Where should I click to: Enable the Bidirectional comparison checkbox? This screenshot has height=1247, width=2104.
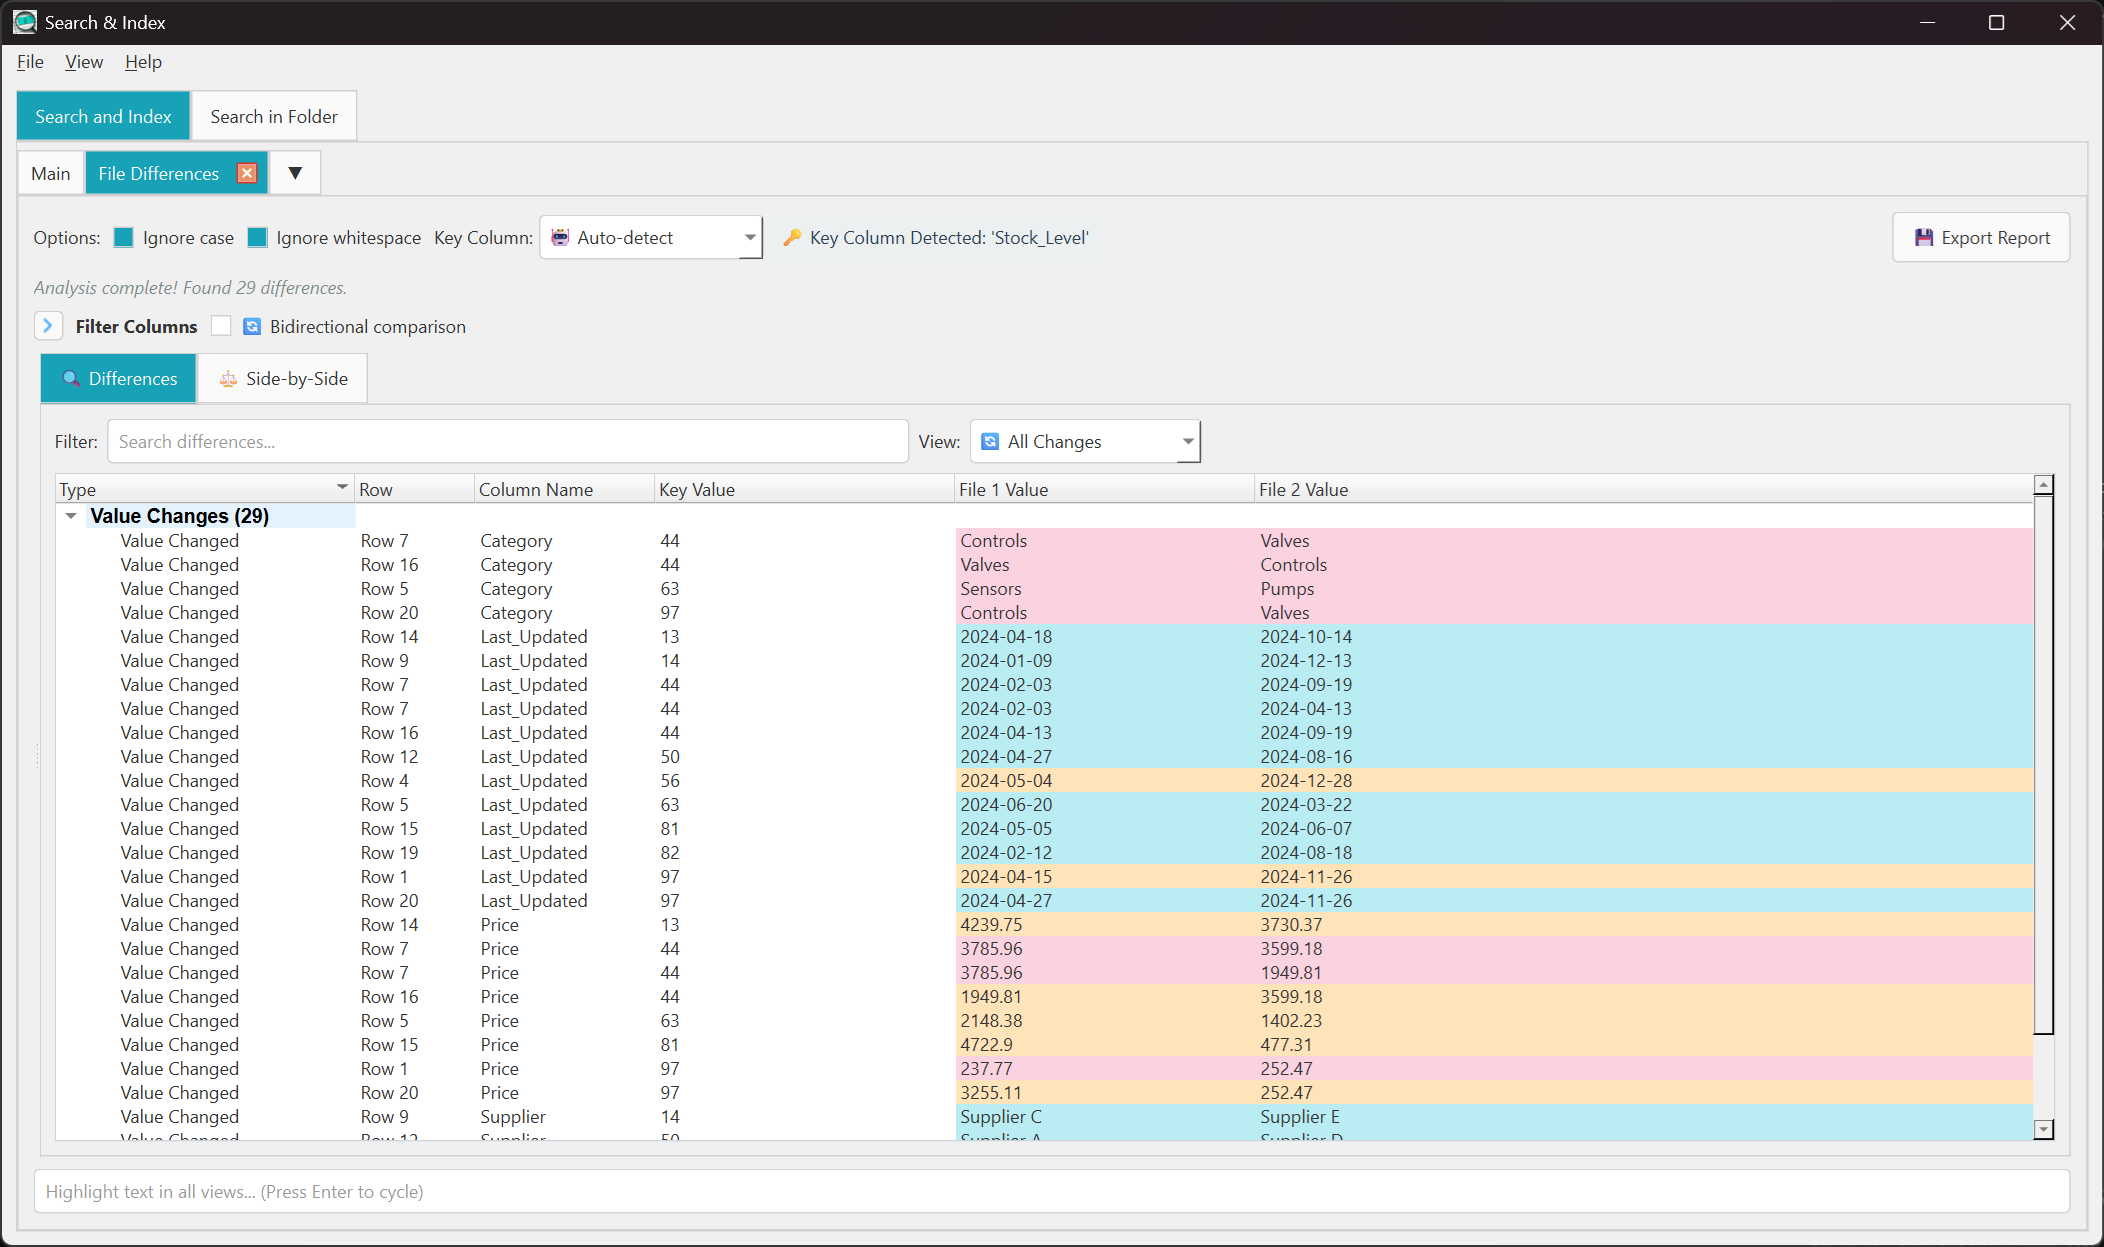(x=221, y=327)
